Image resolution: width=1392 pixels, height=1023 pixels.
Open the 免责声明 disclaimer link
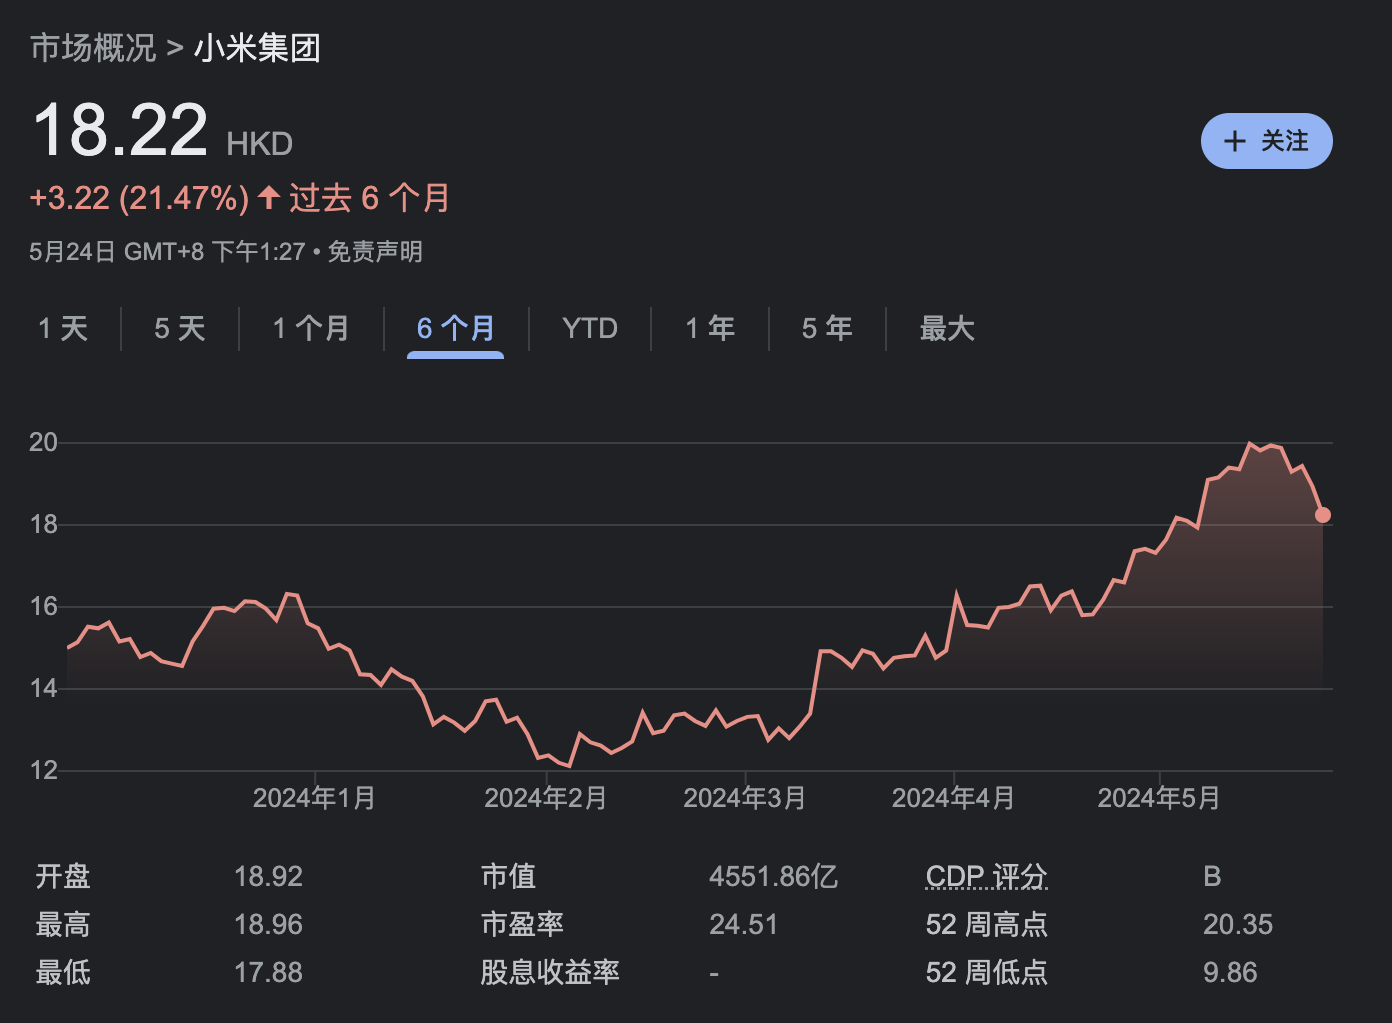pos(375,252)
